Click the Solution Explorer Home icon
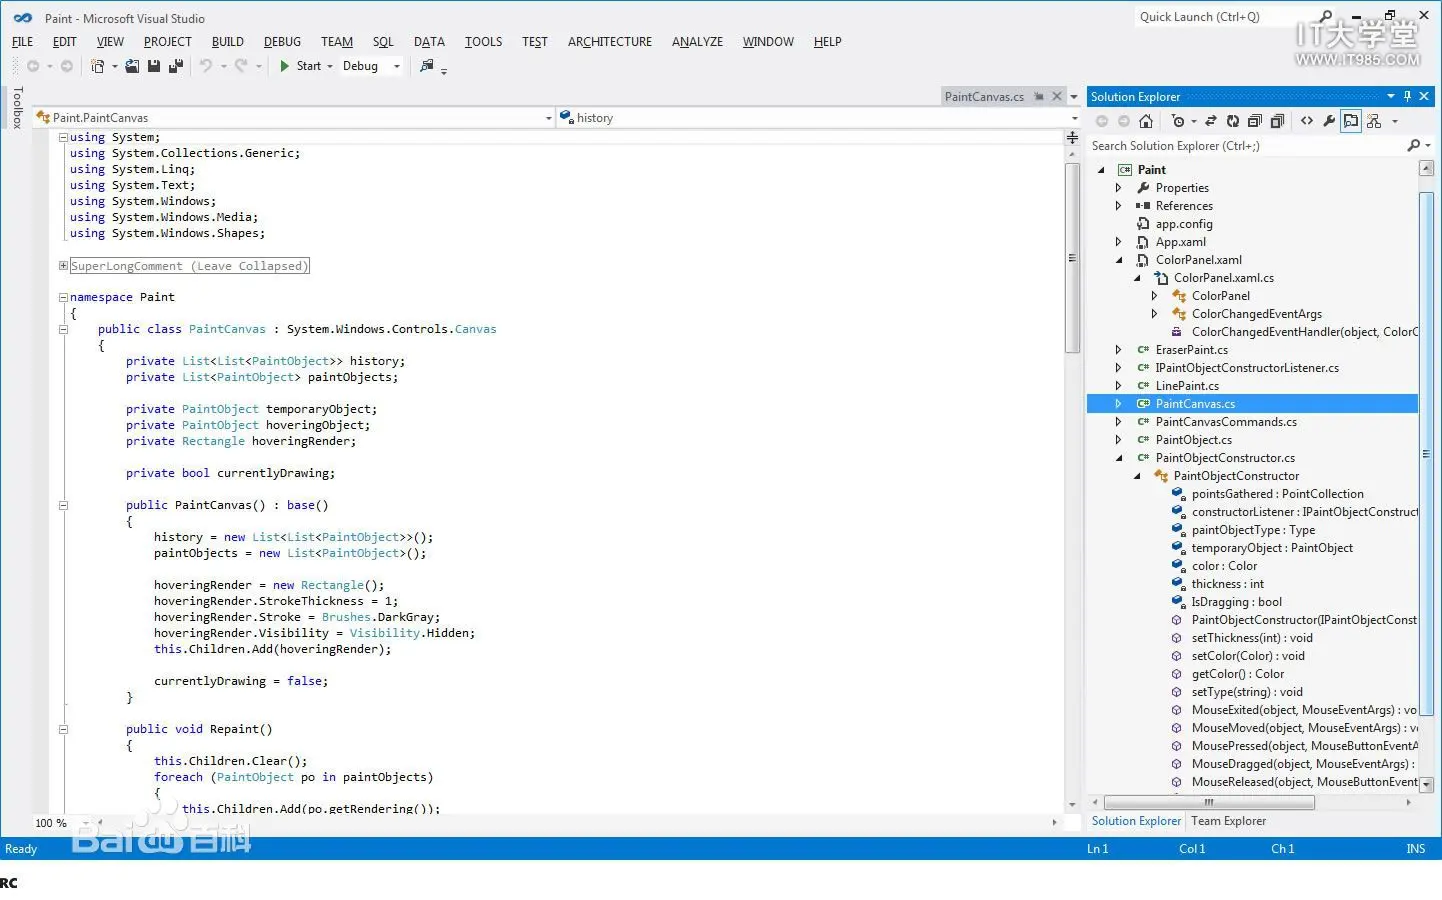Image resolution: width=1442 pixels, height=900 pixels. pos(1146,121)
